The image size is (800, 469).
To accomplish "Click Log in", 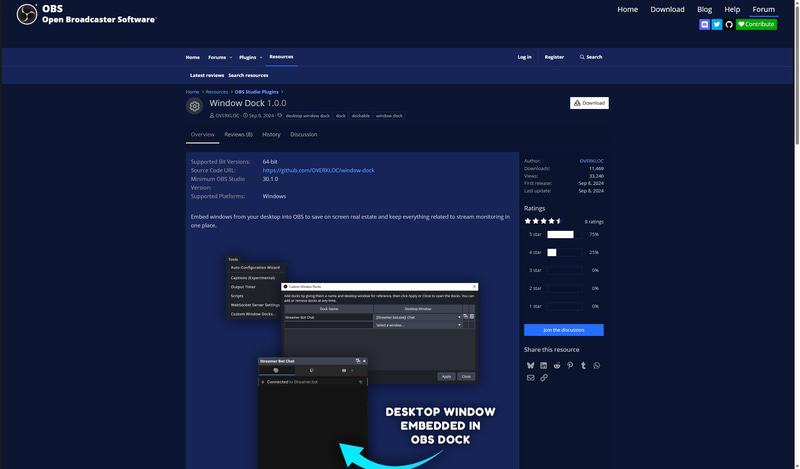I will tap(524, 57).
